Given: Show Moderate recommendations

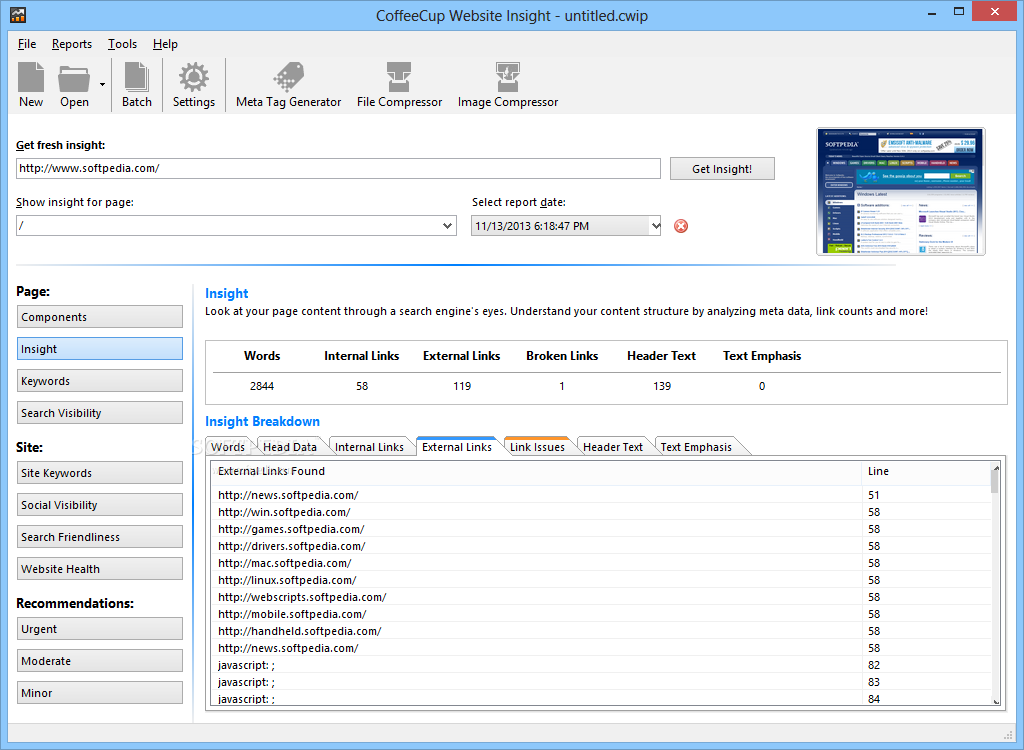Looking at the screenshot, I should pos(100,661).
